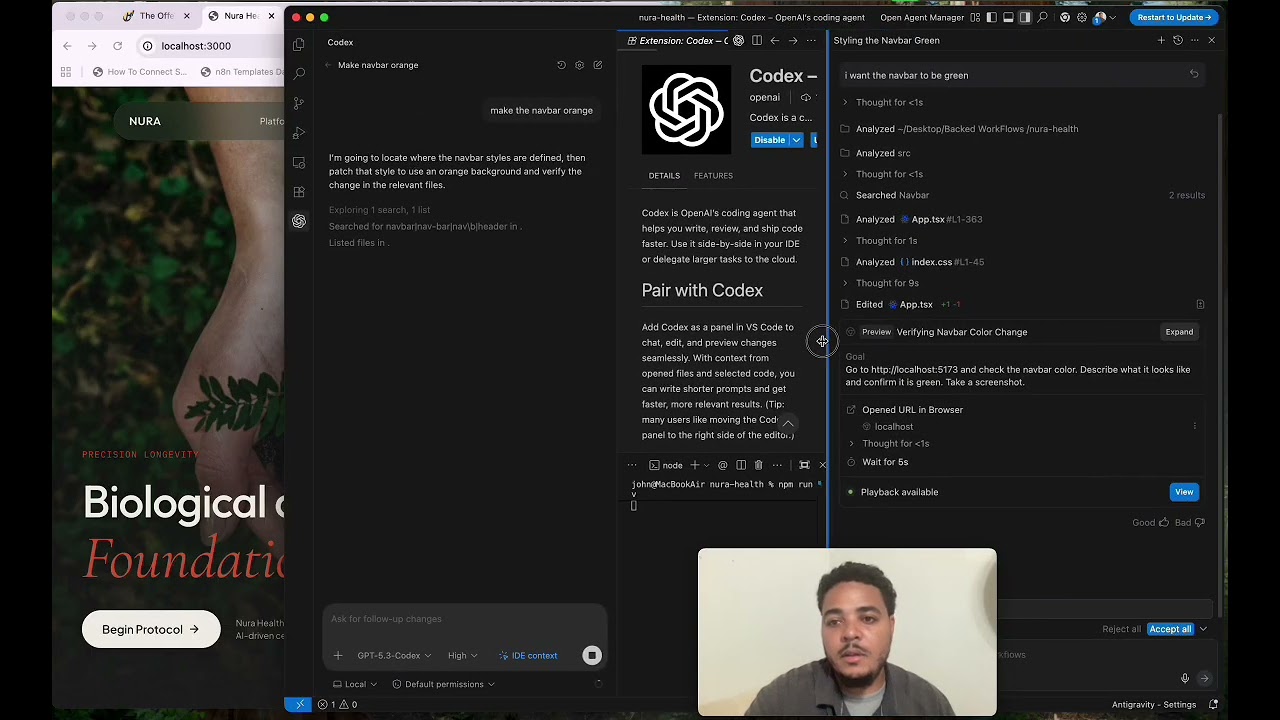Open the Explorer view in activity bar
Image resolution: width=1280 pixels, height=720 pixels.
coord(299,44)
